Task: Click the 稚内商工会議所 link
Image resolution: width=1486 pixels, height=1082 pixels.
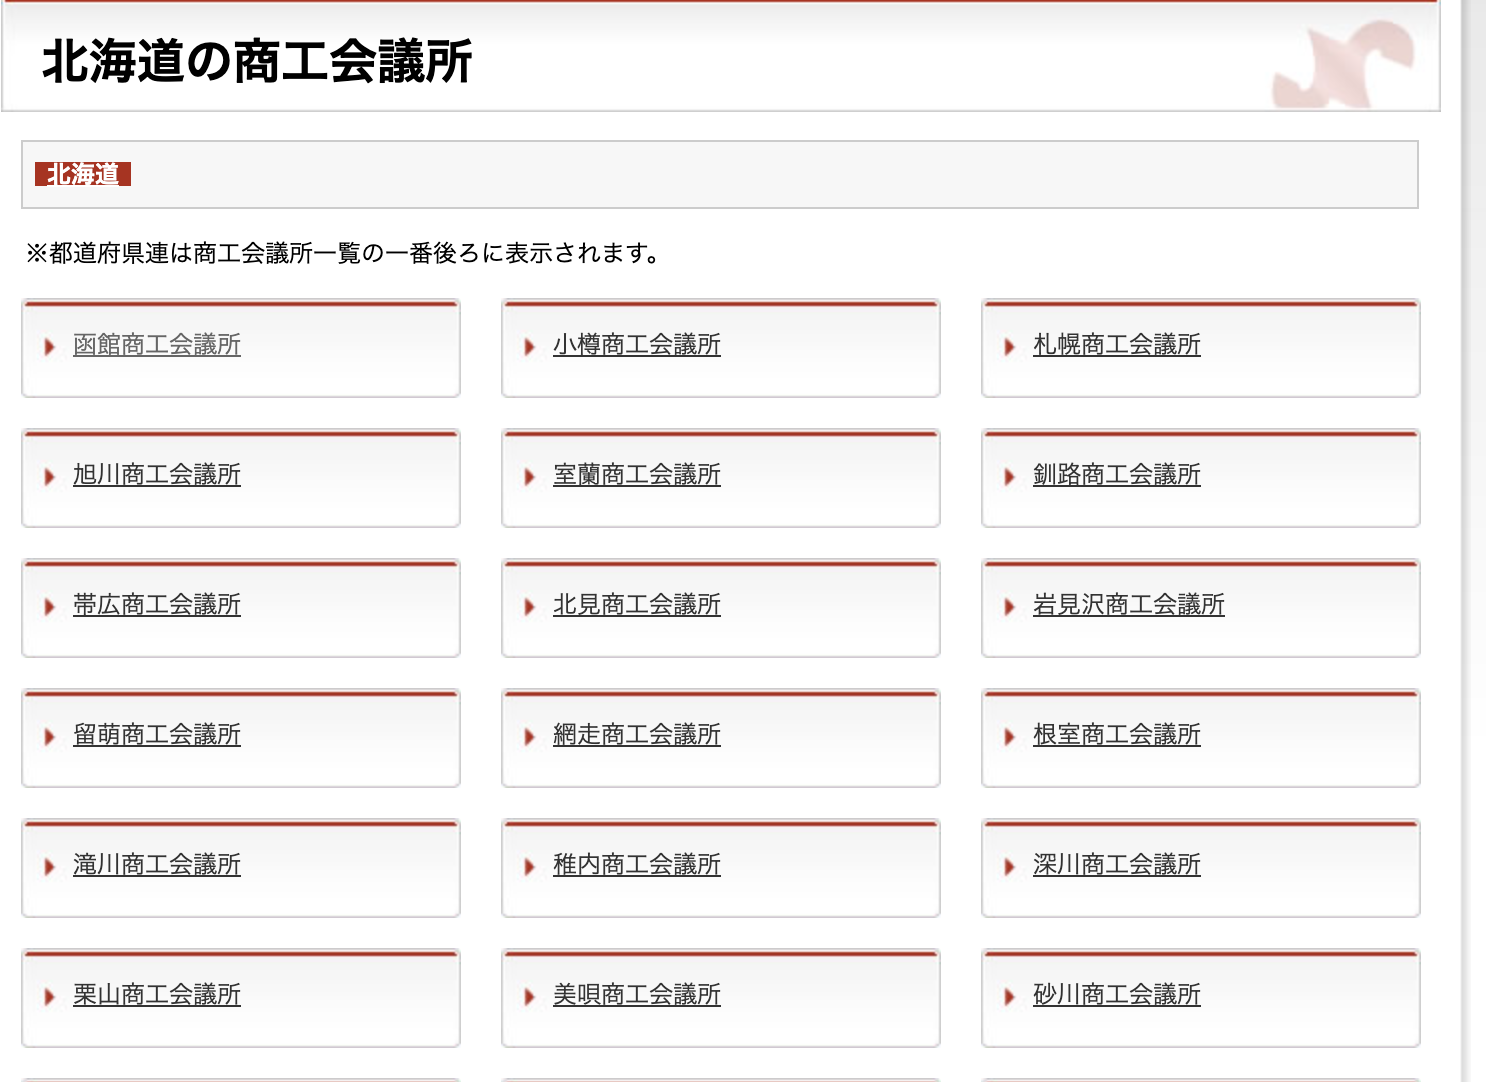Action: coord(637,865)
